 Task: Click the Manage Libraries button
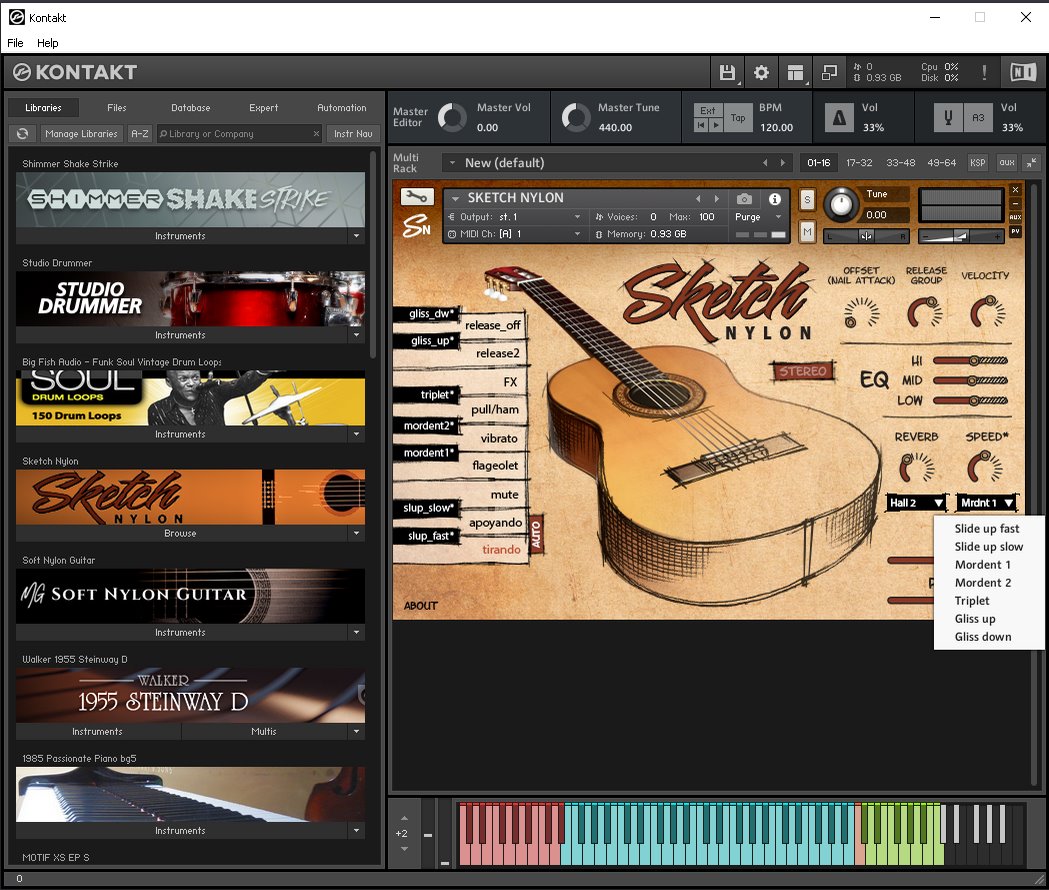[x=82, y=133]
